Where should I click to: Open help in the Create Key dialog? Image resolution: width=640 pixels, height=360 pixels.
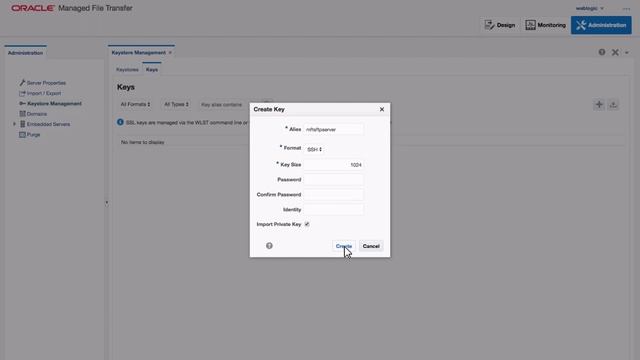[269, 246]
